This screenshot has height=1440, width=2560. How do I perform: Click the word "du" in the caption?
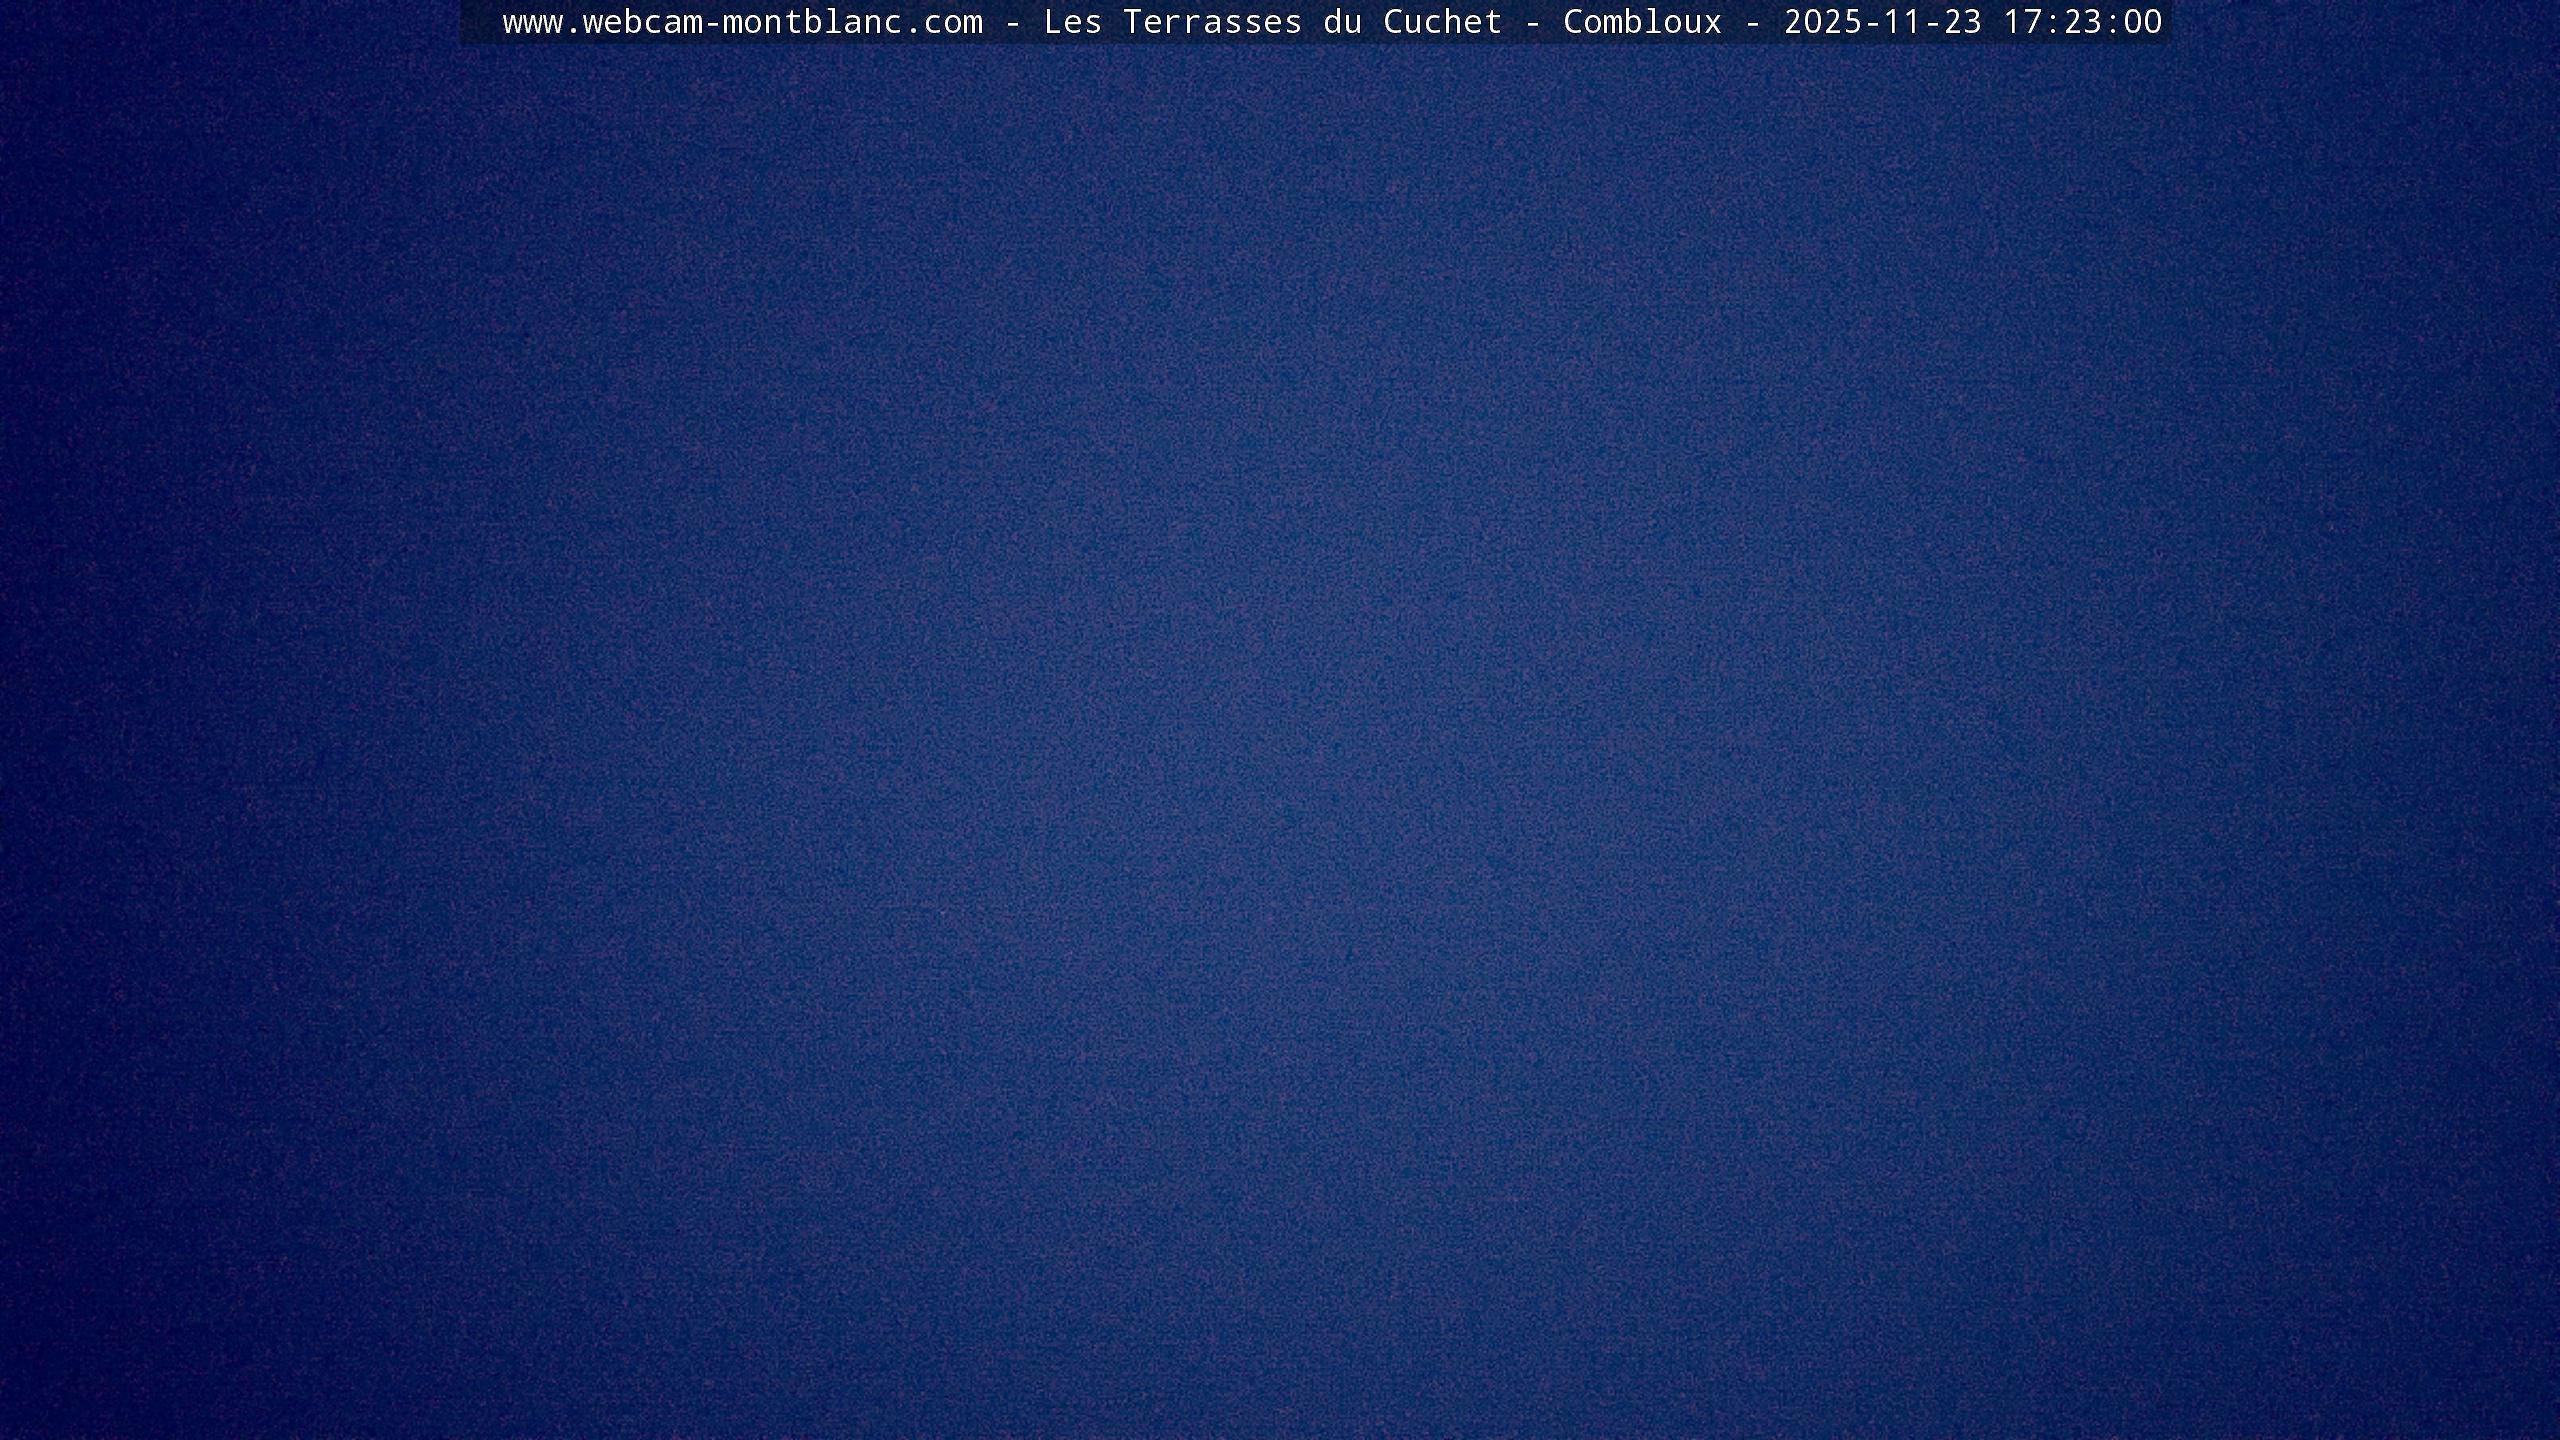[1342, 22]
